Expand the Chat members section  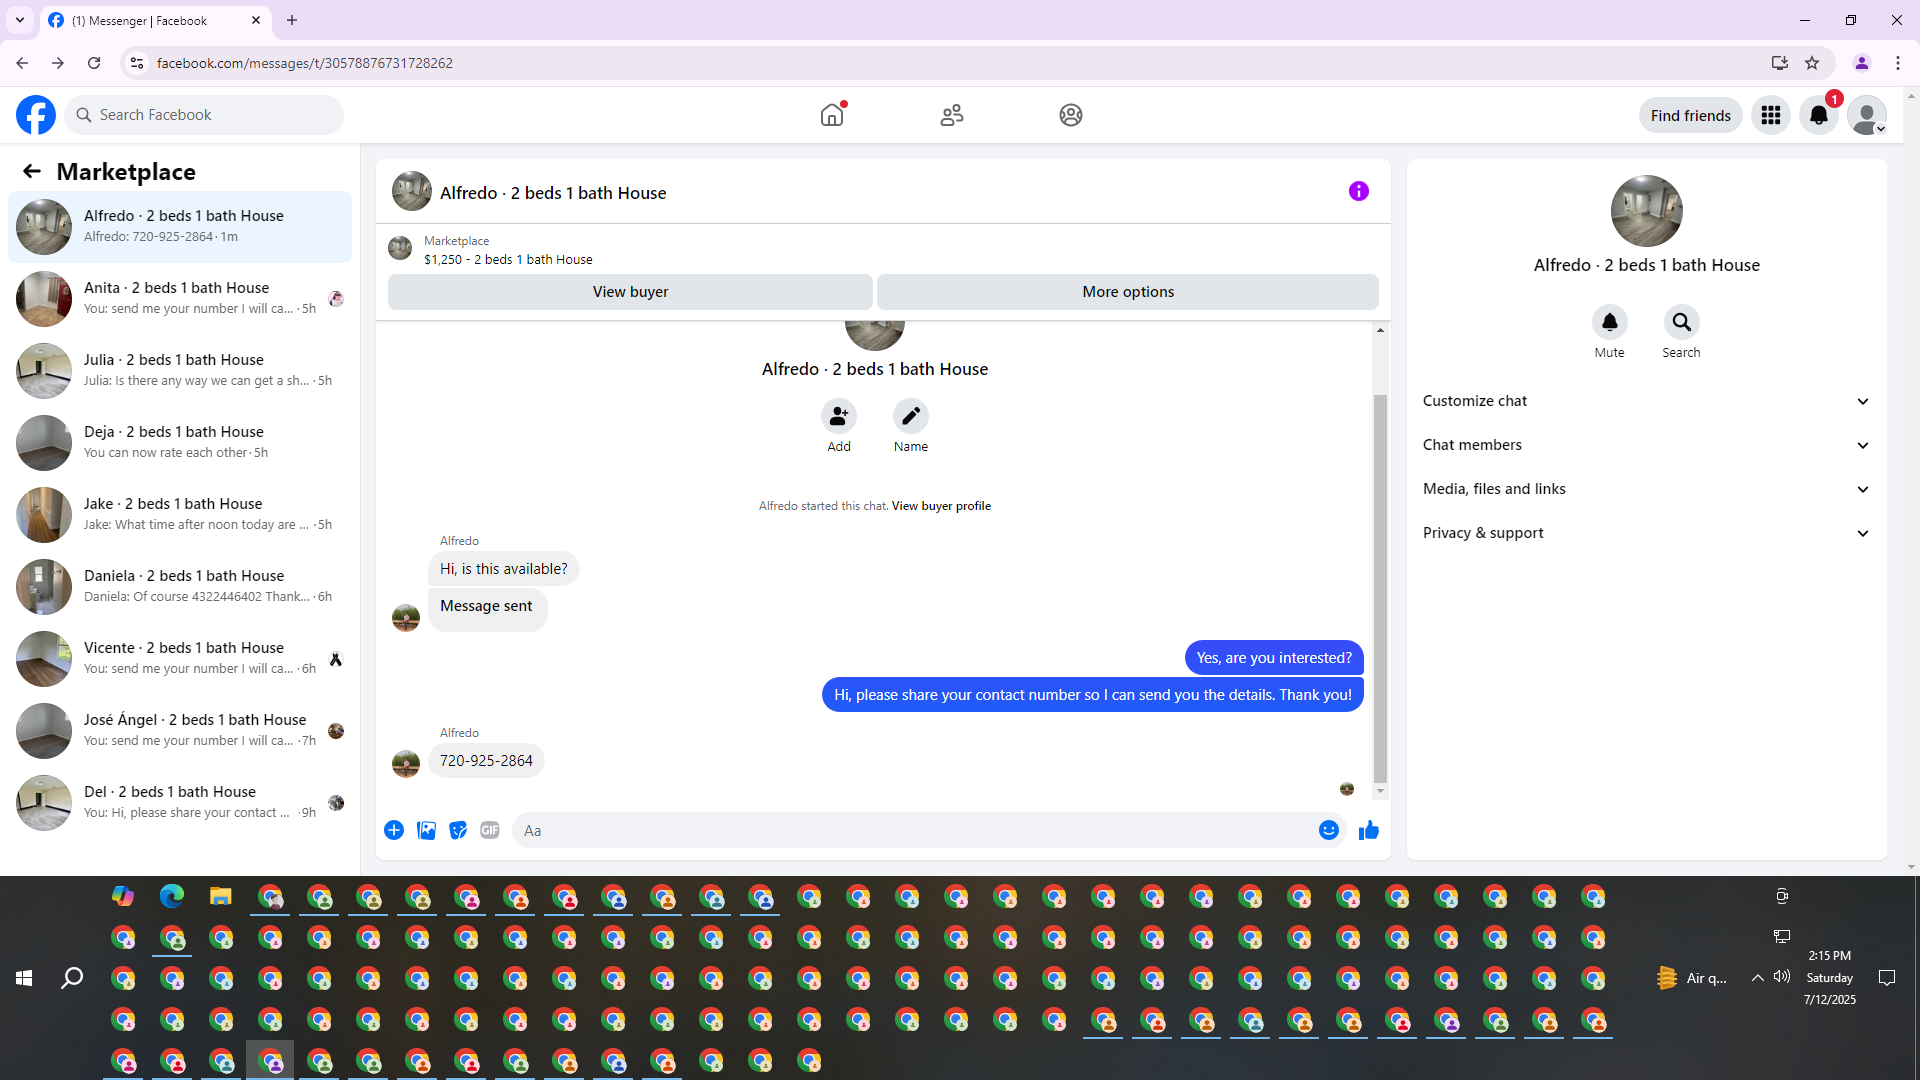pyautogui.click(x=1646, y=445)
